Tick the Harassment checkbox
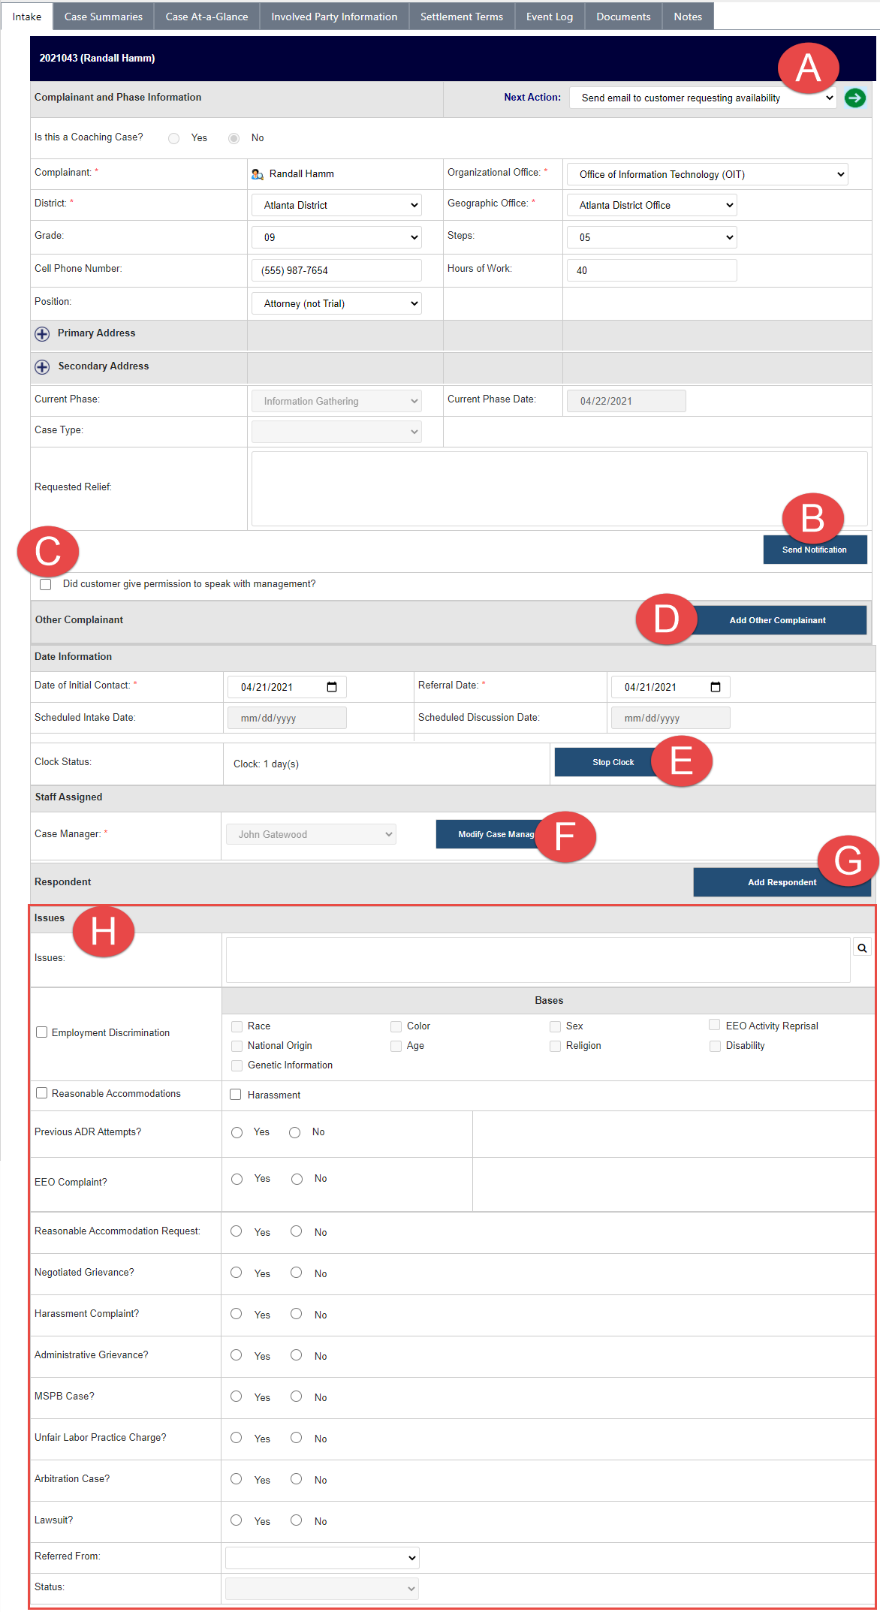Screen dimensions: 880x1612 coord(236,1094)
